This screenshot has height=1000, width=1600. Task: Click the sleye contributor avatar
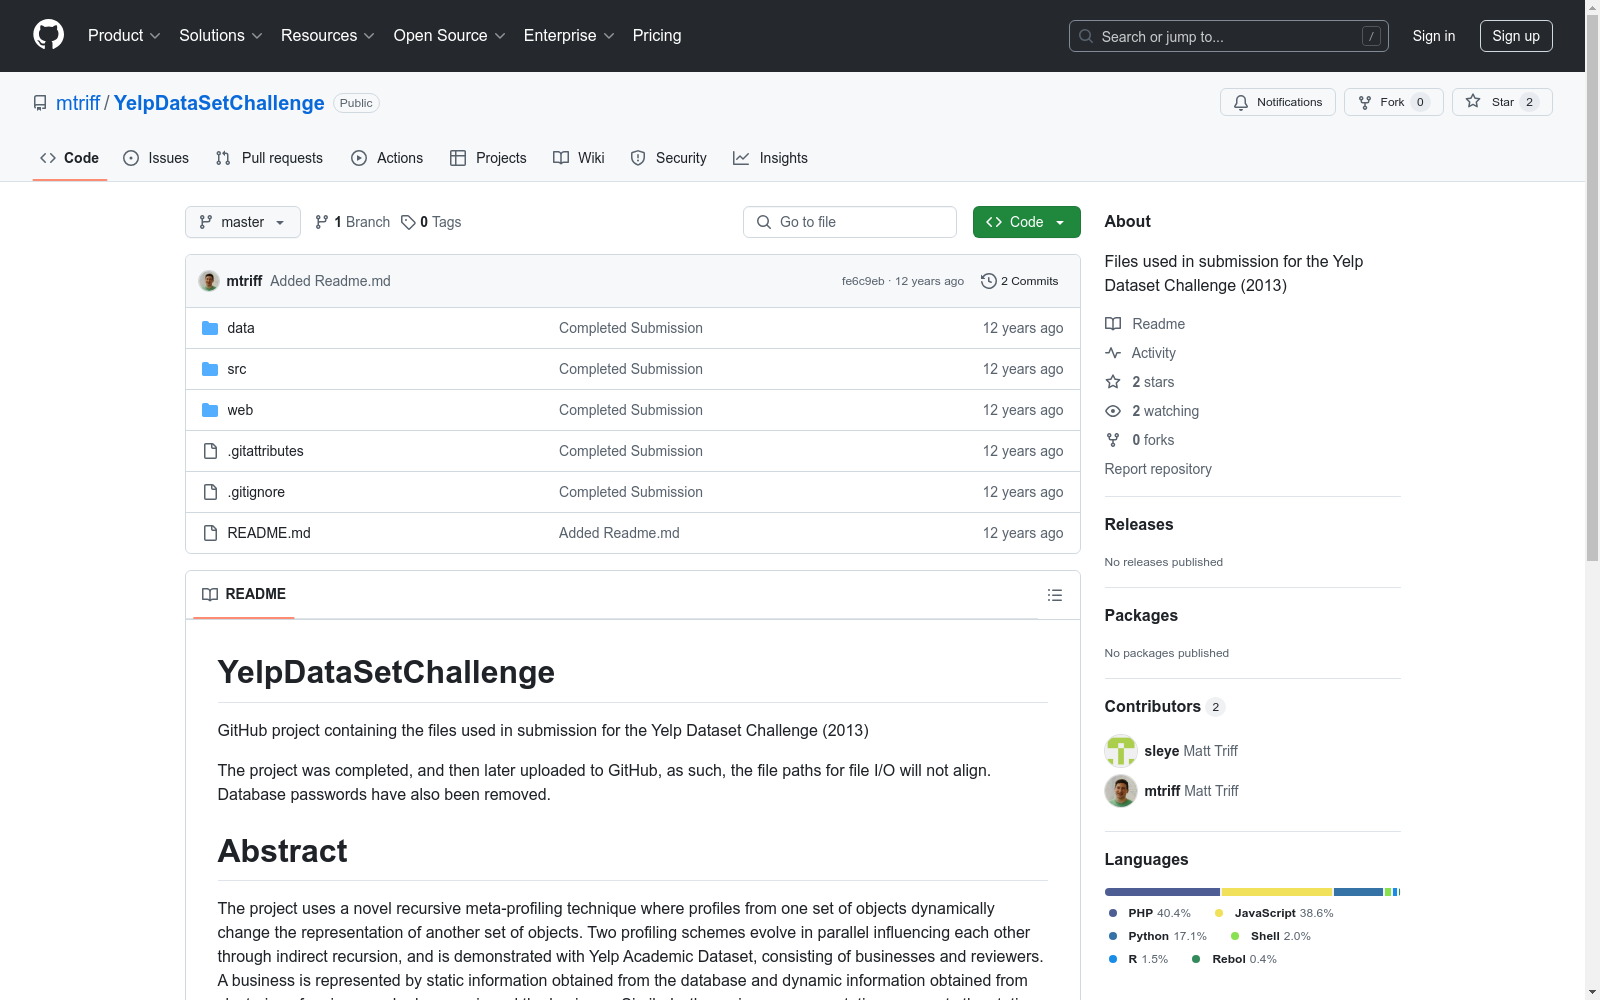(1121, 751)
